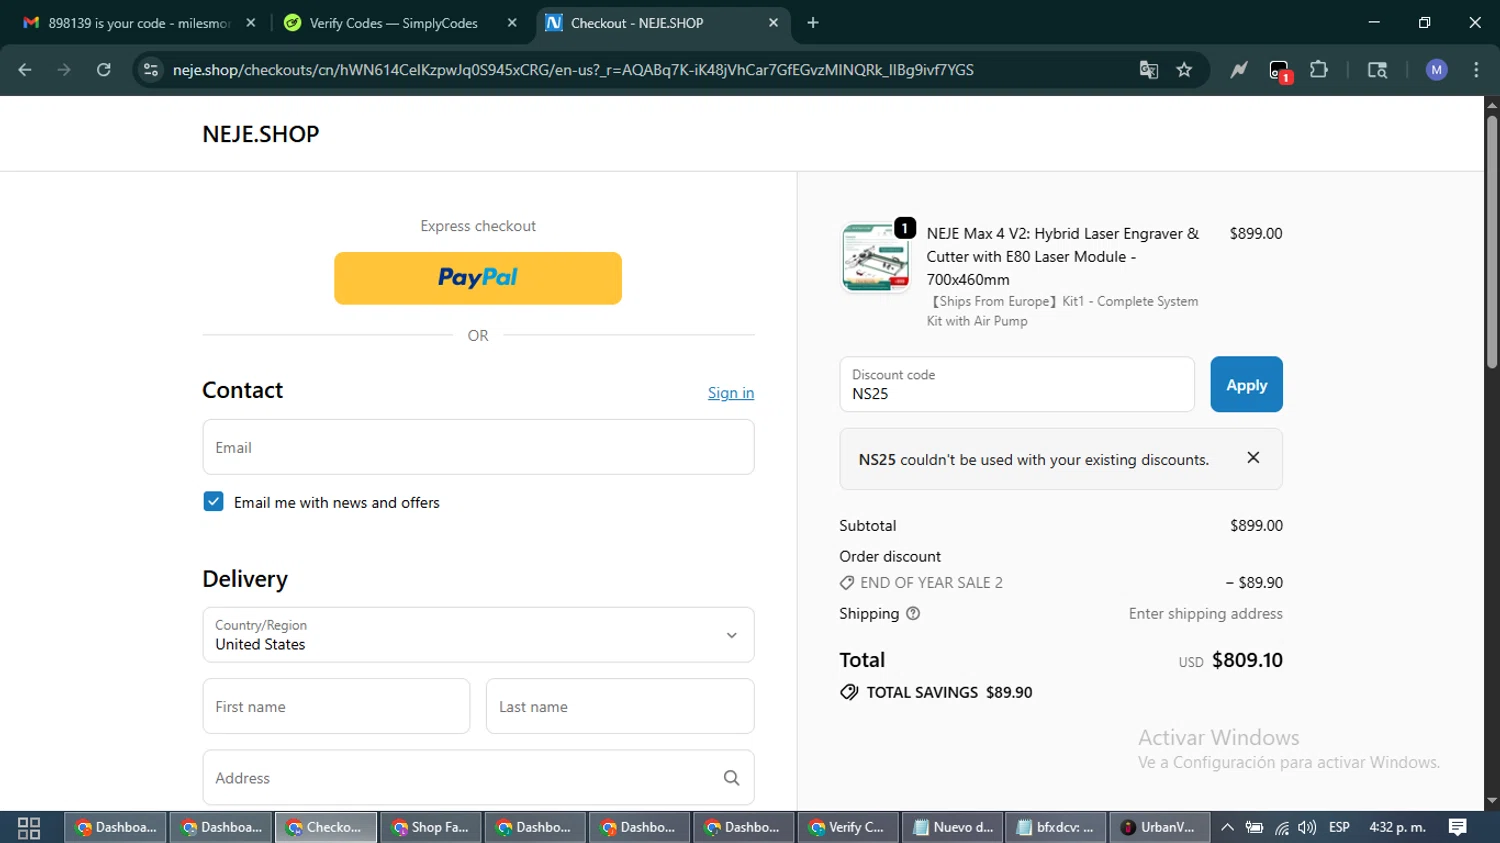Image resolution: width=1500 pixels, height=843 pixels.
Task: Click the translate page icon
Action: (1149, 70)
